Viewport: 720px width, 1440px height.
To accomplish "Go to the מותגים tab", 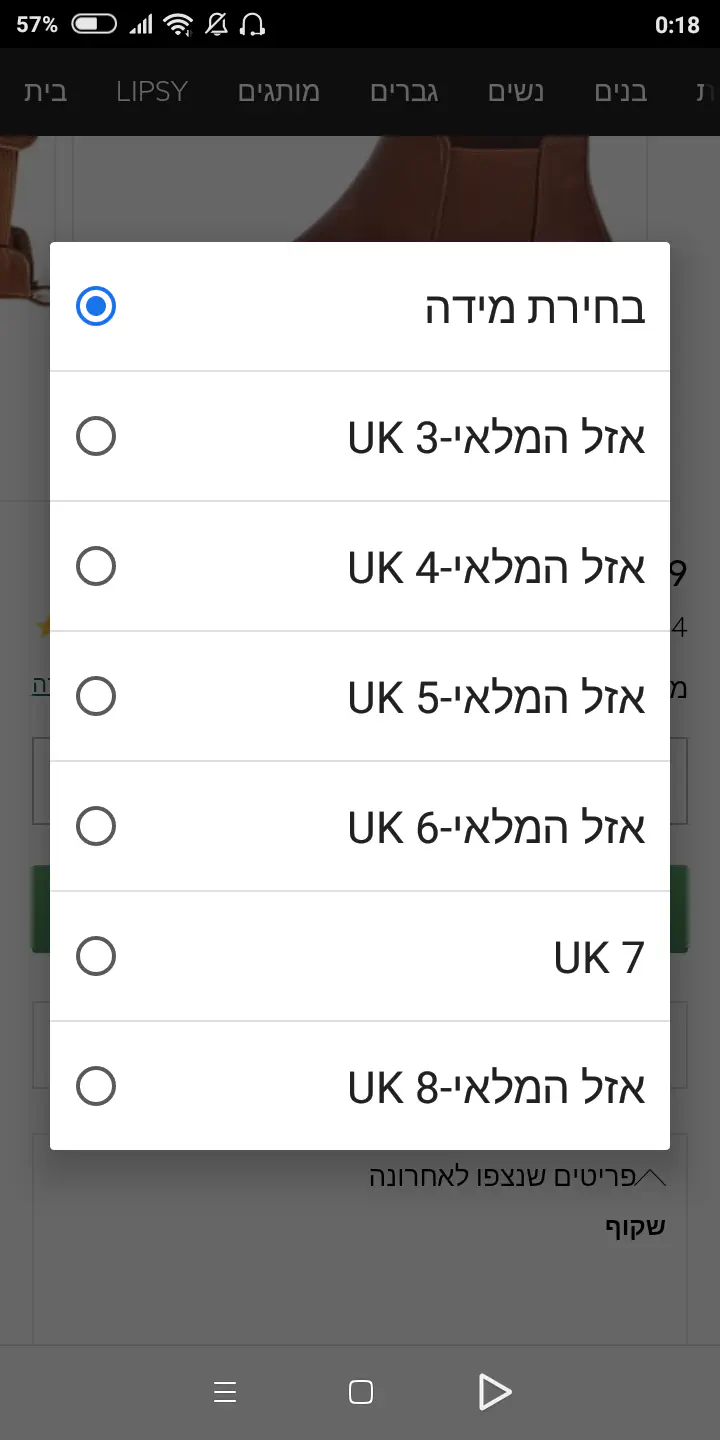I will coord(279,92).
